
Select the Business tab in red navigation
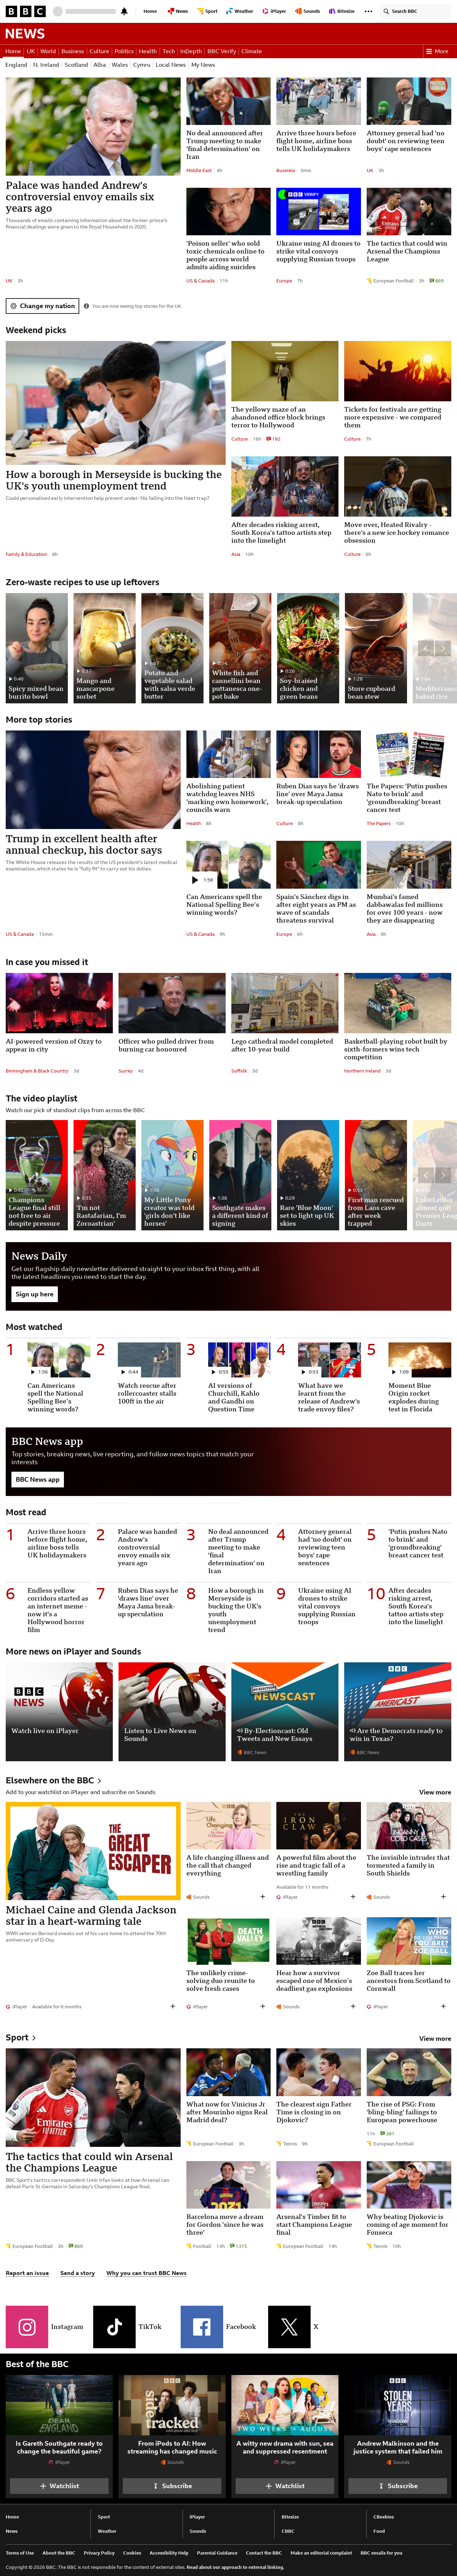coord(72,51)
